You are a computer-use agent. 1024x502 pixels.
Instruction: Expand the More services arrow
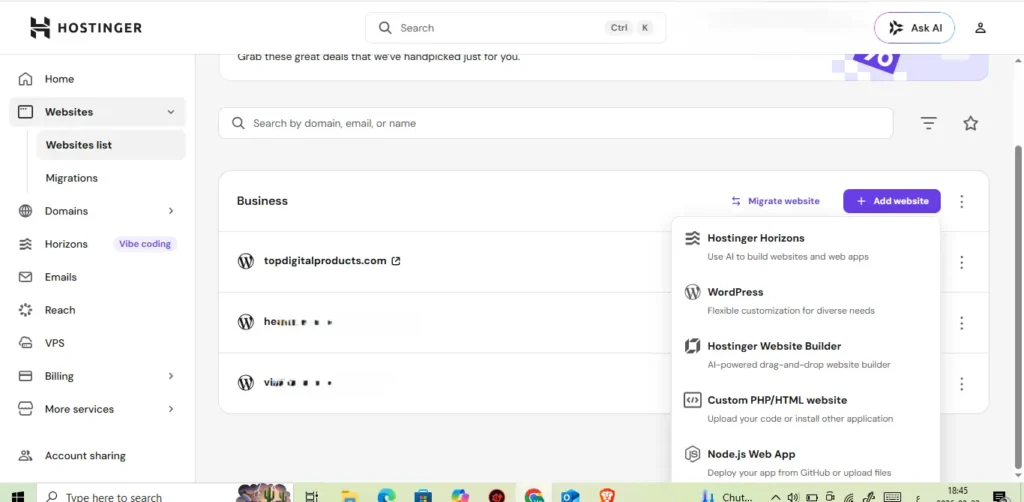coord(170,409)
